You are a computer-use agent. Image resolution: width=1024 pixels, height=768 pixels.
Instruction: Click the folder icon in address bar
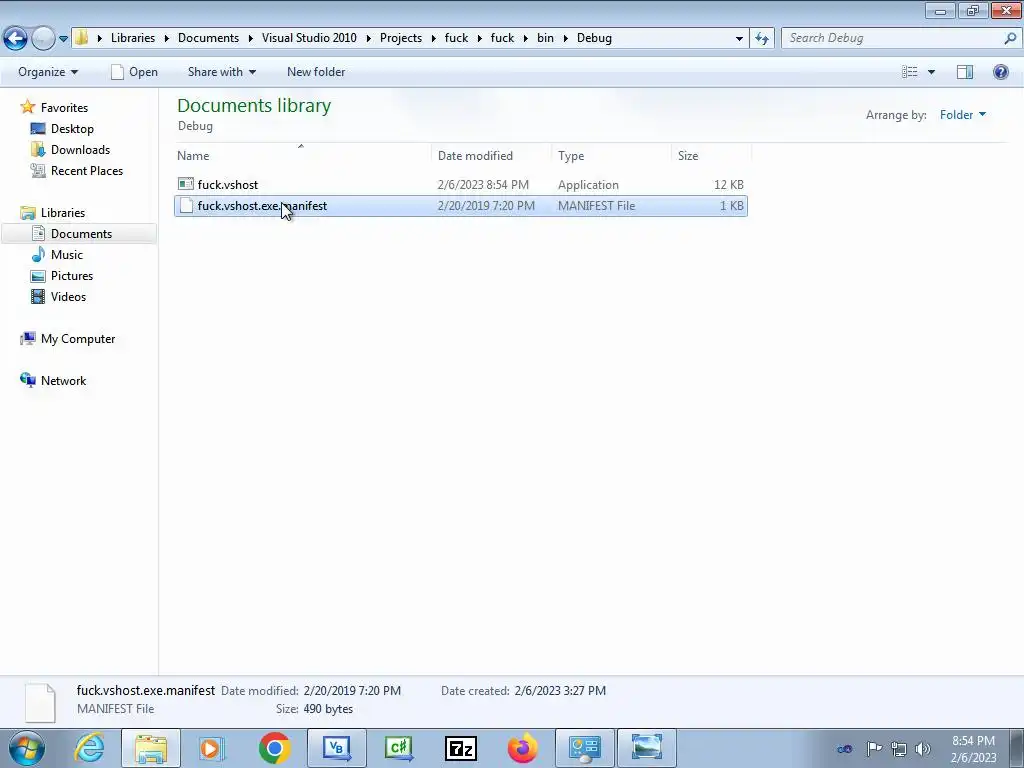click(x=82, y=38)
